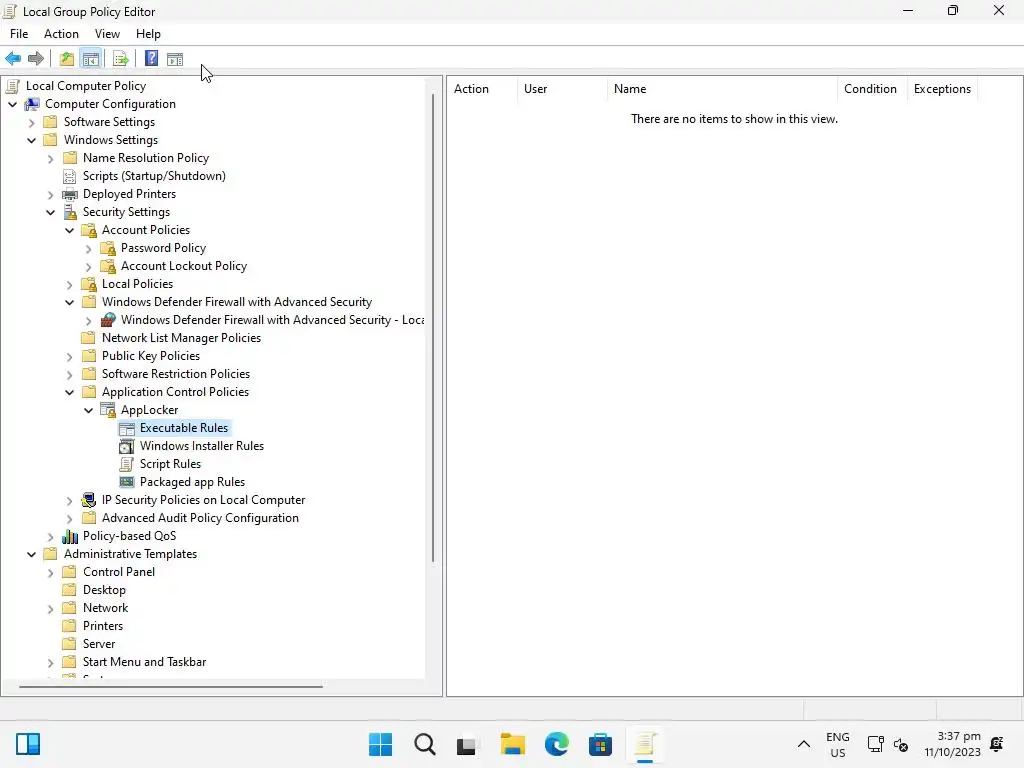Select Local Computer Policy root

click(86, 86)
